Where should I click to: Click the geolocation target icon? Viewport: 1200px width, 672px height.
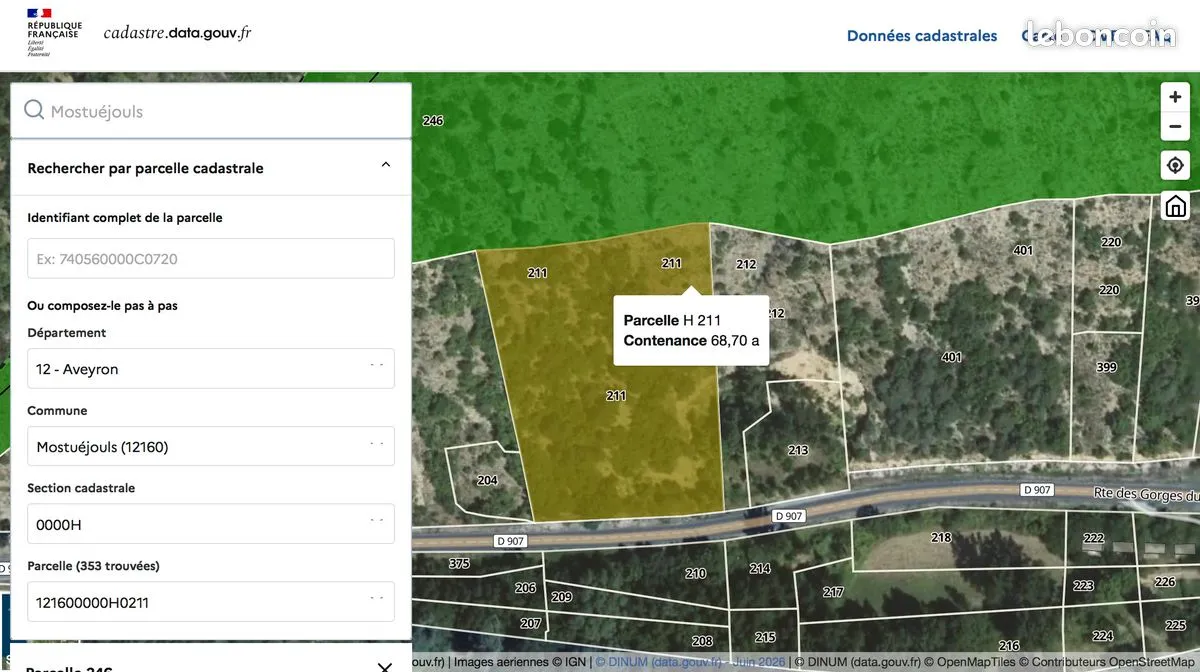point(1175,165)
